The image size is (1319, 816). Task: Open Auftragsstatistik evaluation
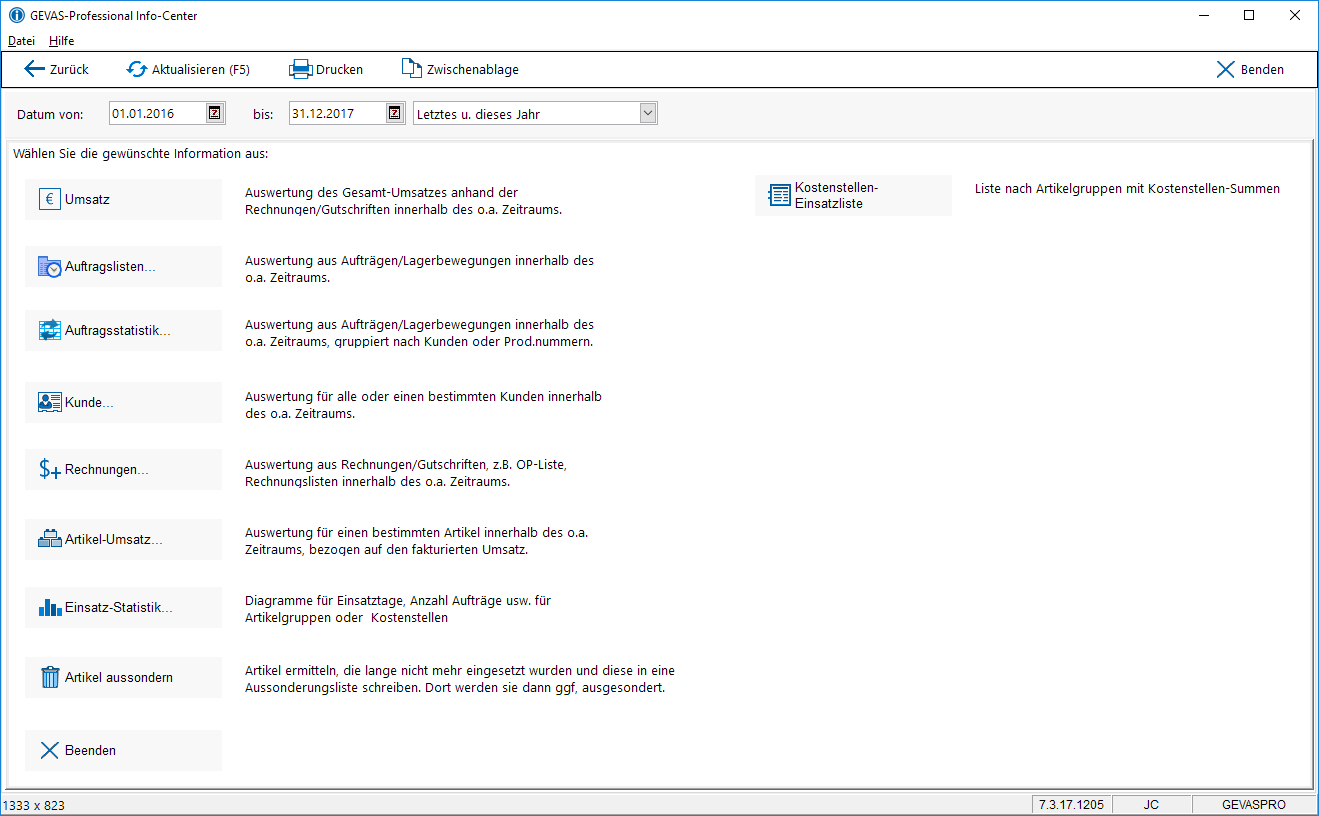point(123,330)
